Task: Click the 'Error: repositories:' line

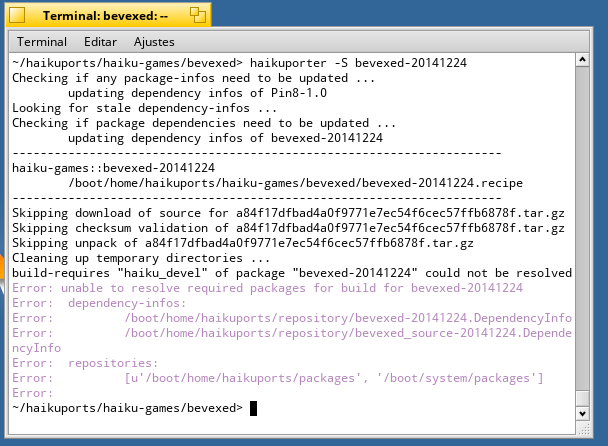Action: [x=85, y=363]
